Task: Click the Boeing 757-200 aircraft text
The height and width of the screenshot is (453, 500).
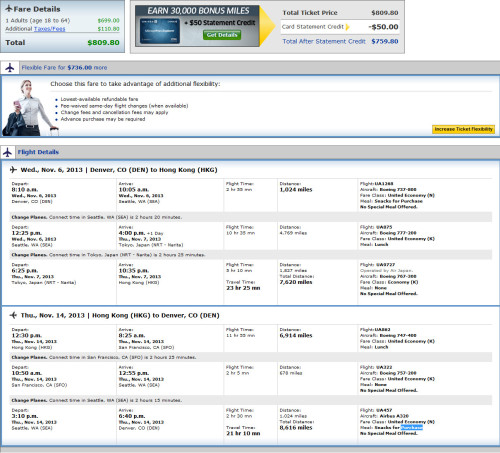Action: (x=398, y=373)
